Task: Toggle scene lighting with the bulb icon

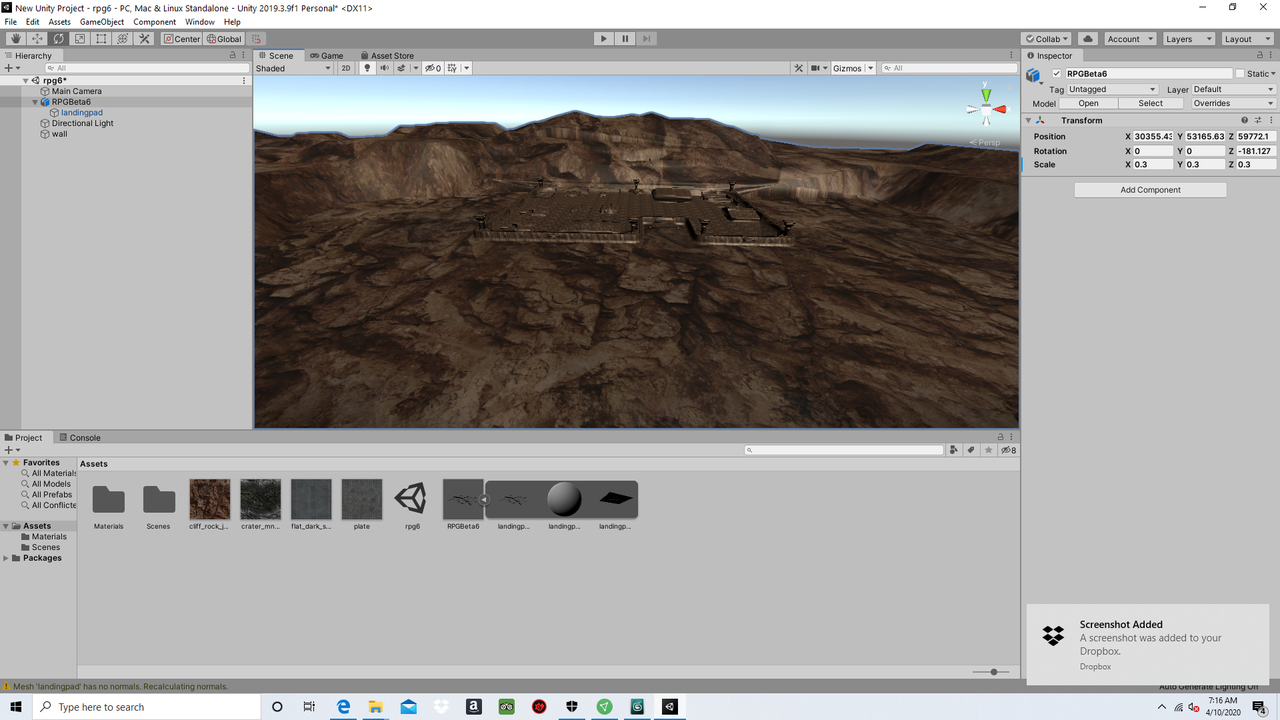Action: point(367,67)
